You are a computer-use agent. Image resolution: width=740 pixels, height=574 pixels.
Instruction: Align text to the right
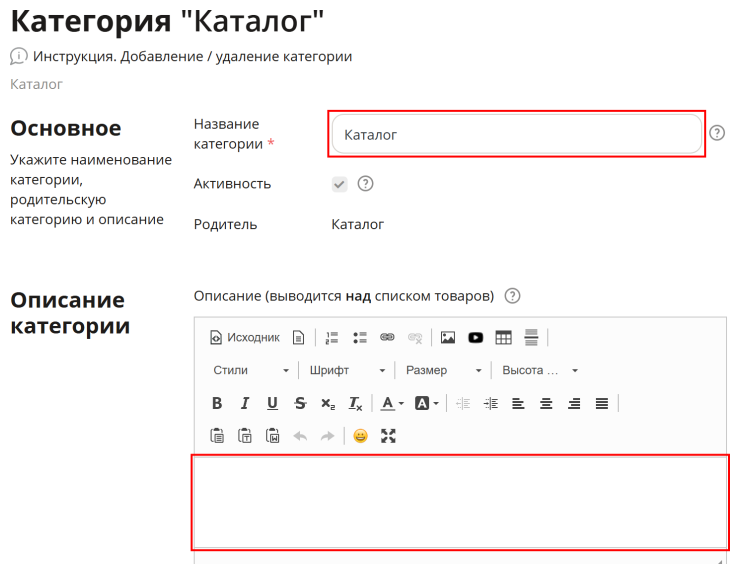tap(574, 404)
